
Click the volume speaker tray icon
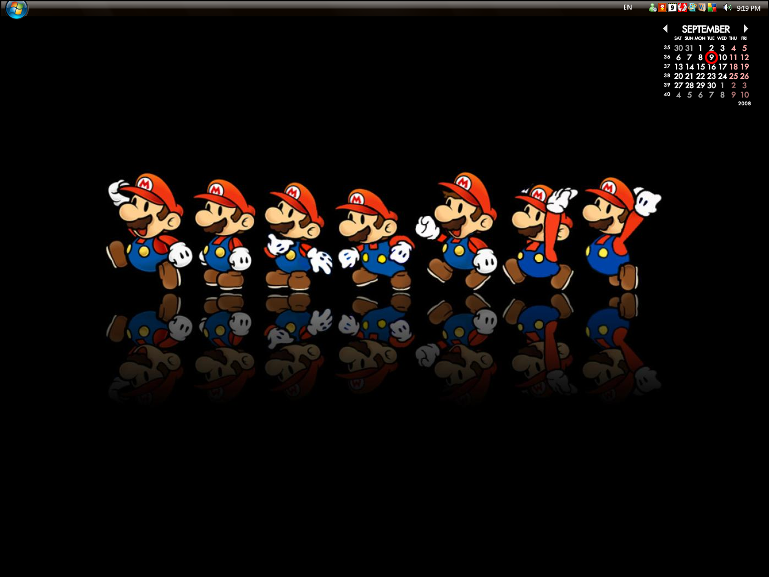pos(728,7)
